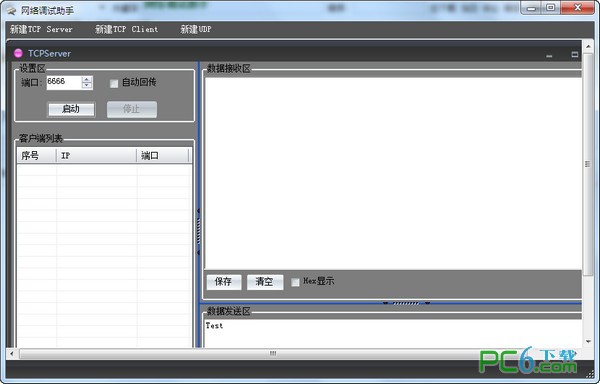Maximize the 网络调试助手 main window
Screen dimensions: 600x384
coord(550,8)
